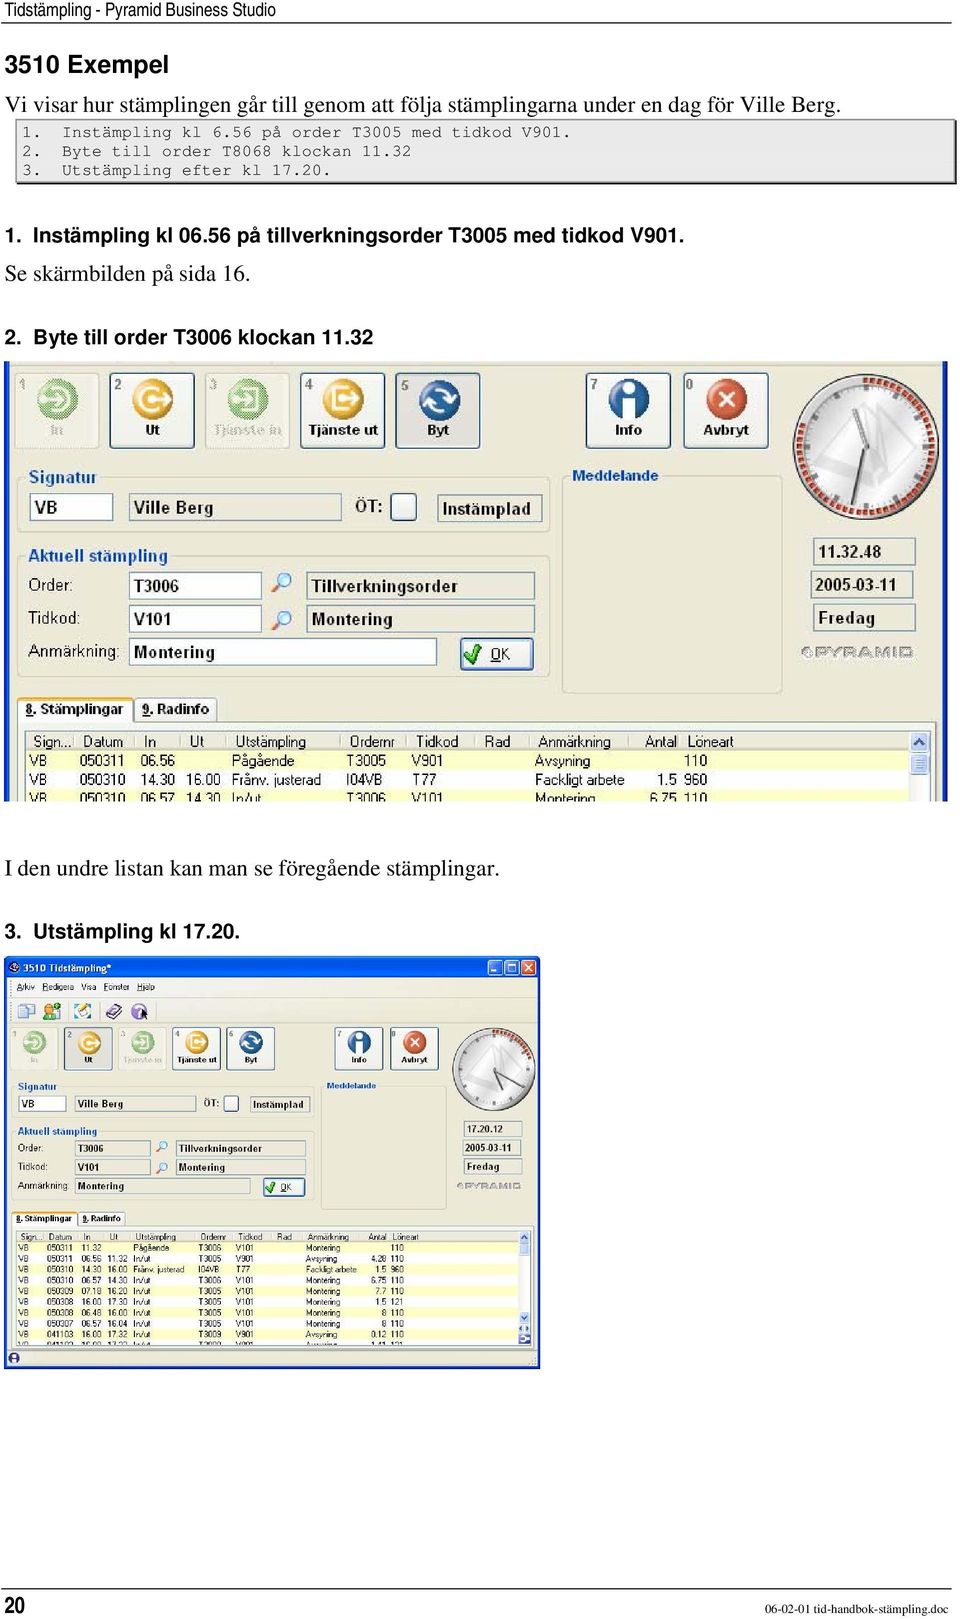Click the Tidkod search magnifier in the upper screenshot
Screen dimensions: 960x1619
point(283,619)
